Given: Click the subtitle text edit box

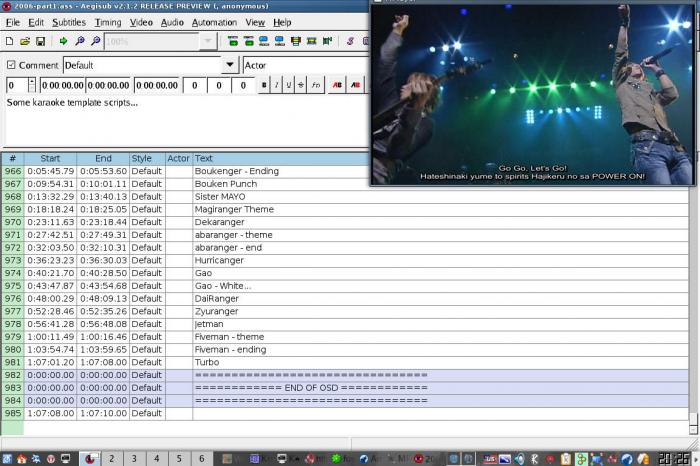Looking at the screenshot, I should 185,120.
